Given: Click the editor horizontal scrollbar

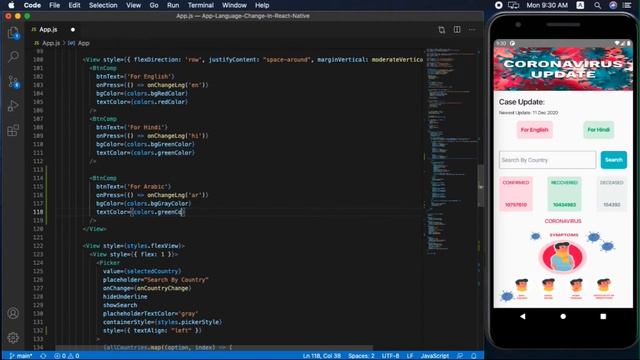Looking at the screenshot, I should click(213, 348).
